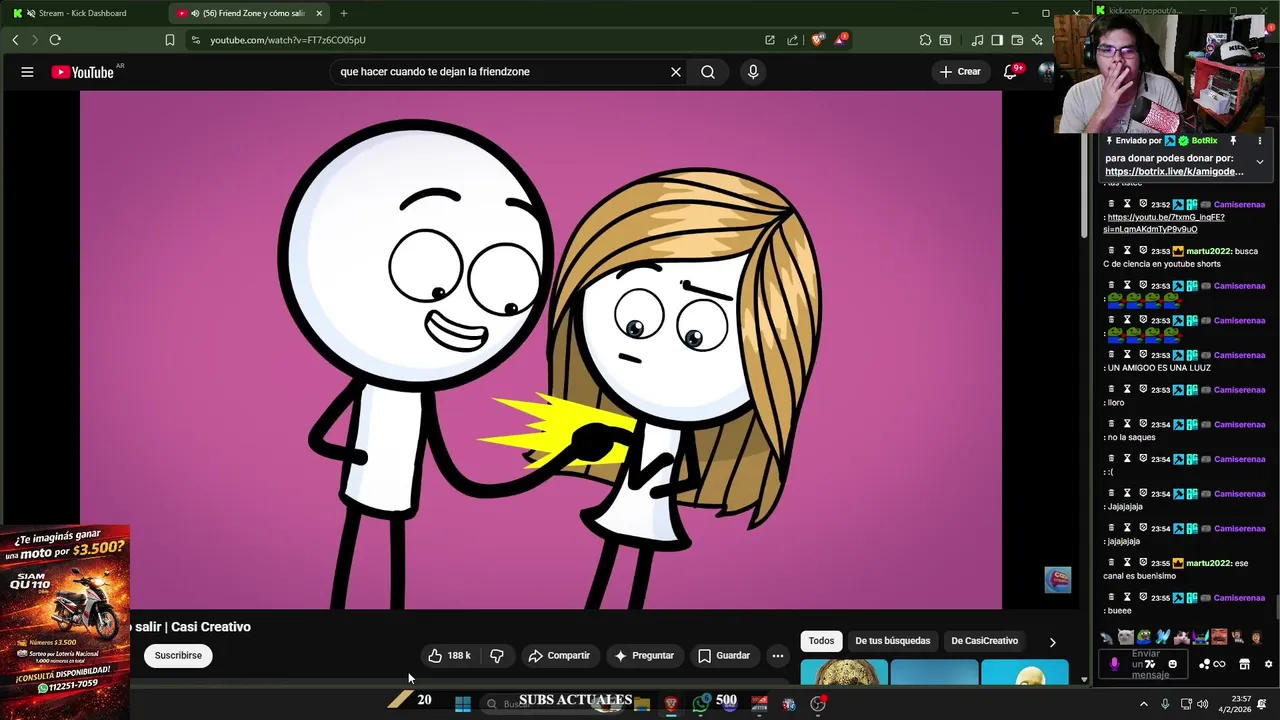Image resolution: width=1280 pixels, height=720 pixels.
Task: Go to the YouTube home logo
Action: tap(82, 72)
